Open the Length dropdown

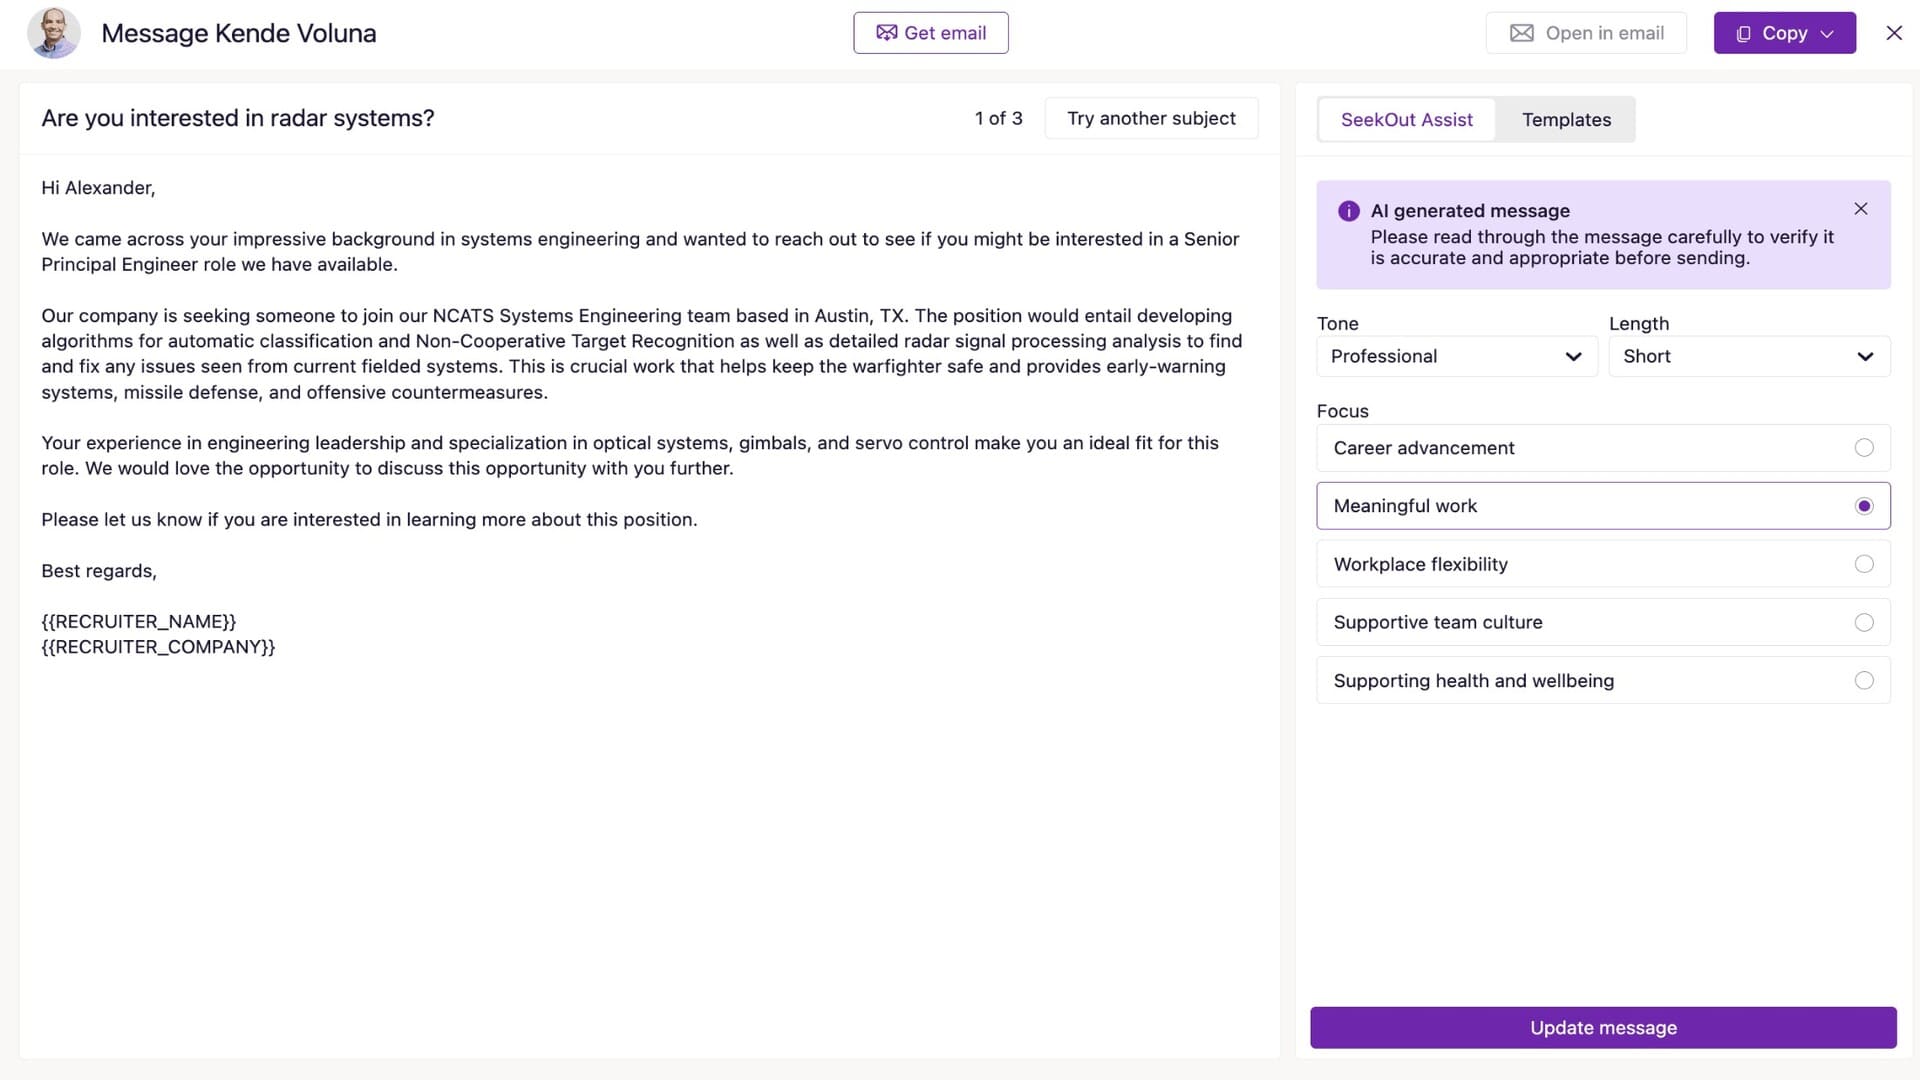1748,356
